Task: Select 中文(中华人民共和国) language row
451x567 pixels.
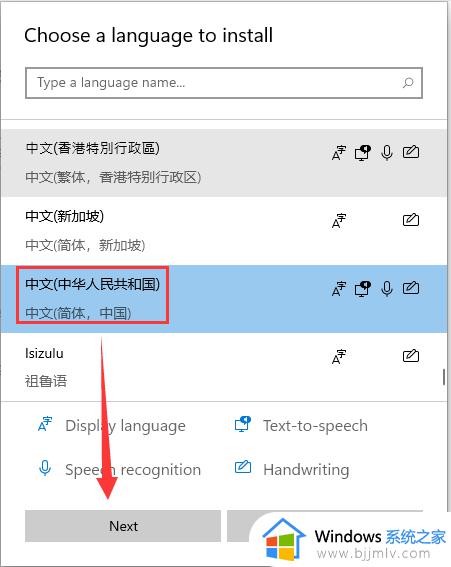Action: pos(224,299)
